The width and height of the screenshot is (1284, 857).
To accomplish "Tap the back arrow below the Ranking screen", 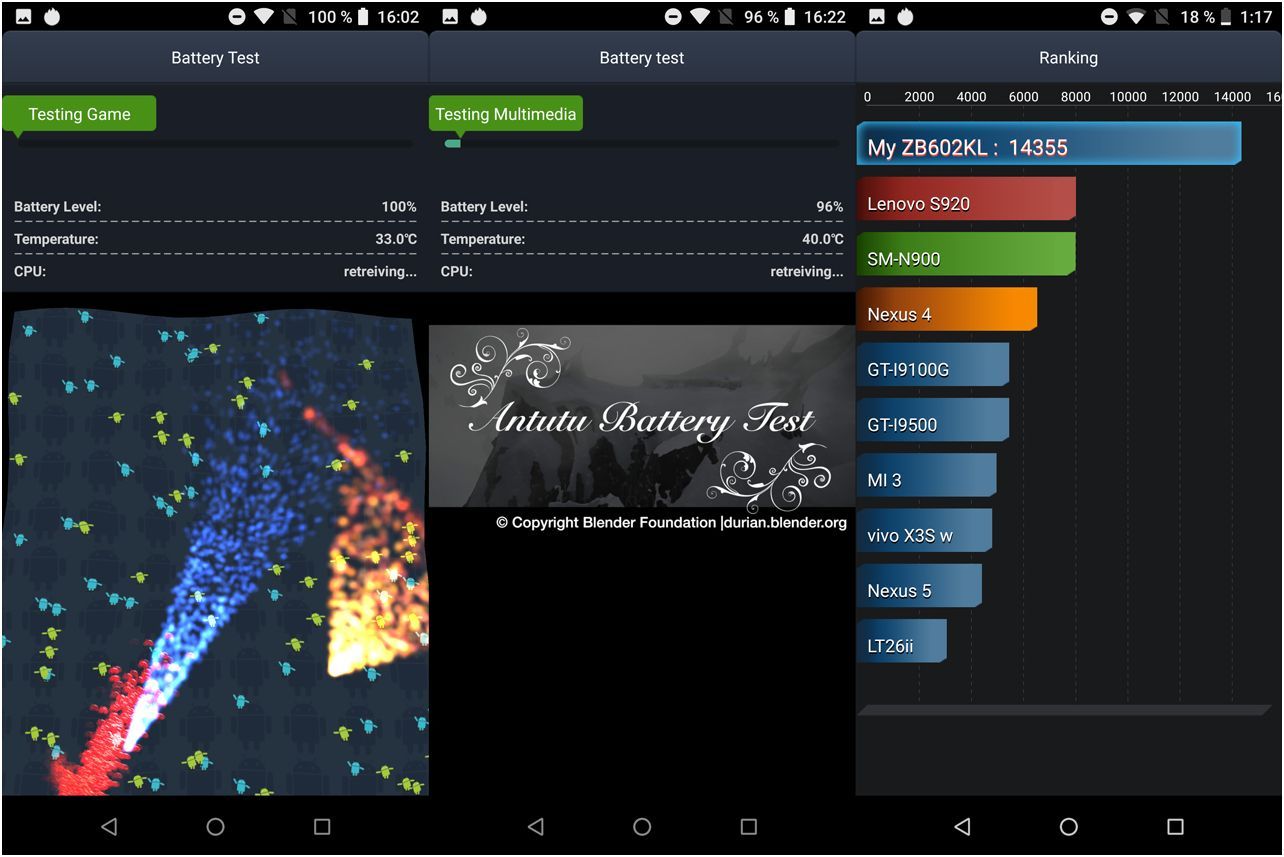I will (x=962, y=827).
